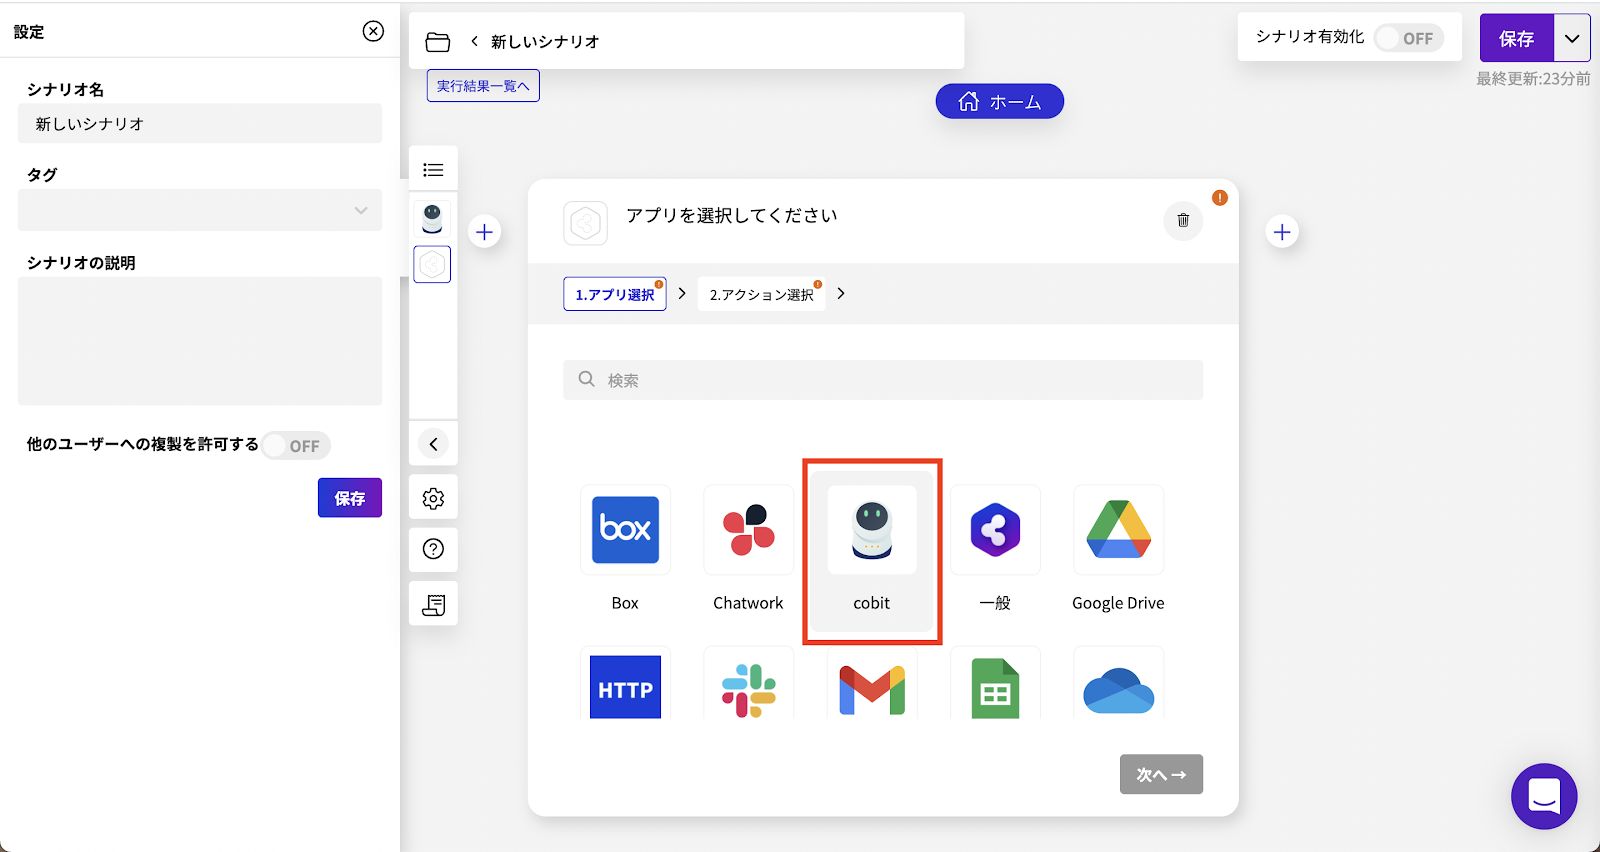This screenshot has width=1600, height=852.
Task: Click the シナリオの説明 text area
Action: tap(200, 341)
